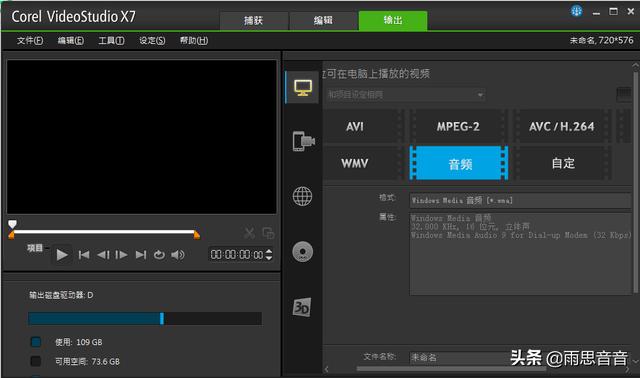Click the orange mark-in trim handle
Viewport: 640px width, 378px height.
pyautogui.click(x=11, y=235)
